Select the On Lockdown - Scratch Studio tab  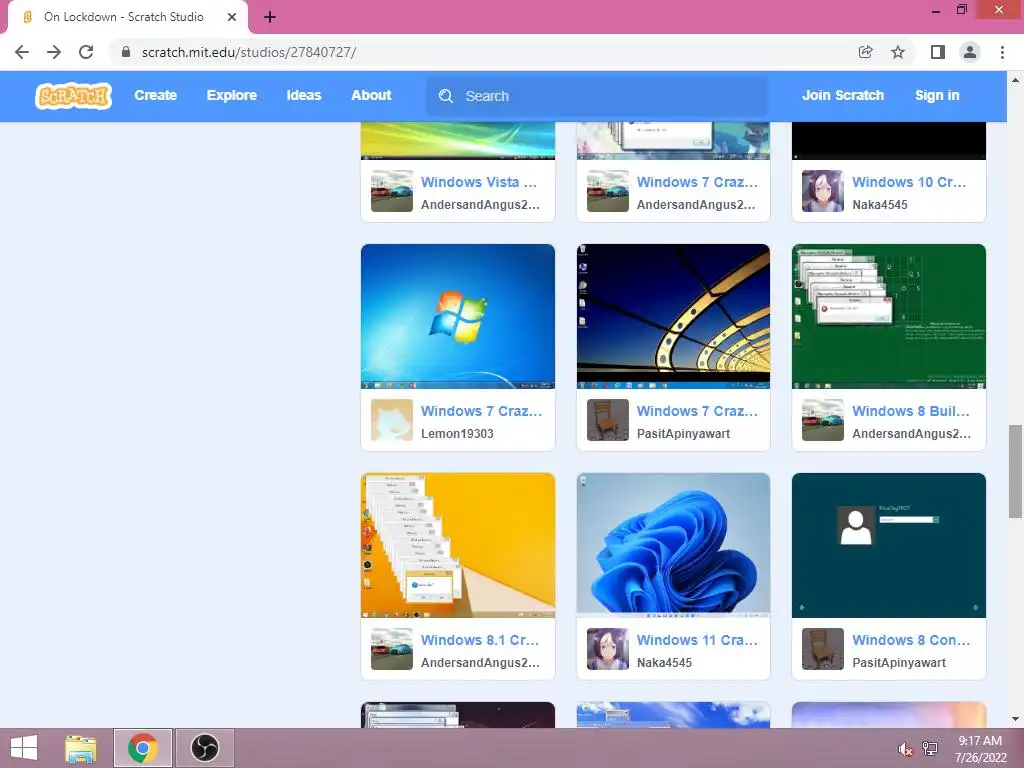(124, 17)
